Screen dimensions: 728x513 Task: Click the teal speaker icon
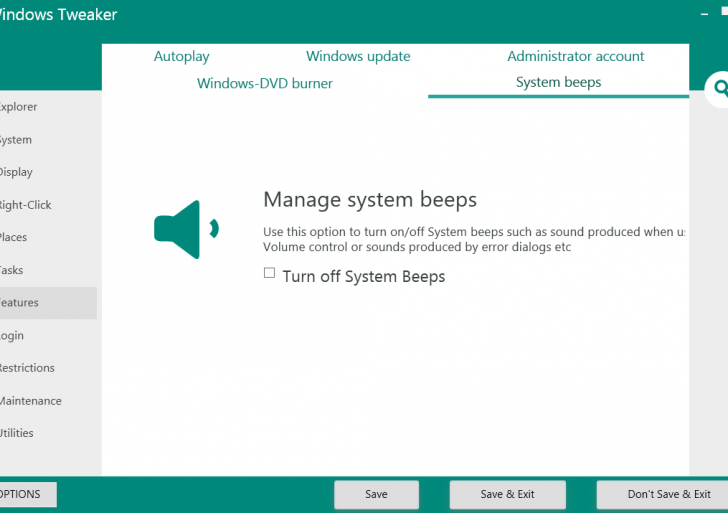185,229
